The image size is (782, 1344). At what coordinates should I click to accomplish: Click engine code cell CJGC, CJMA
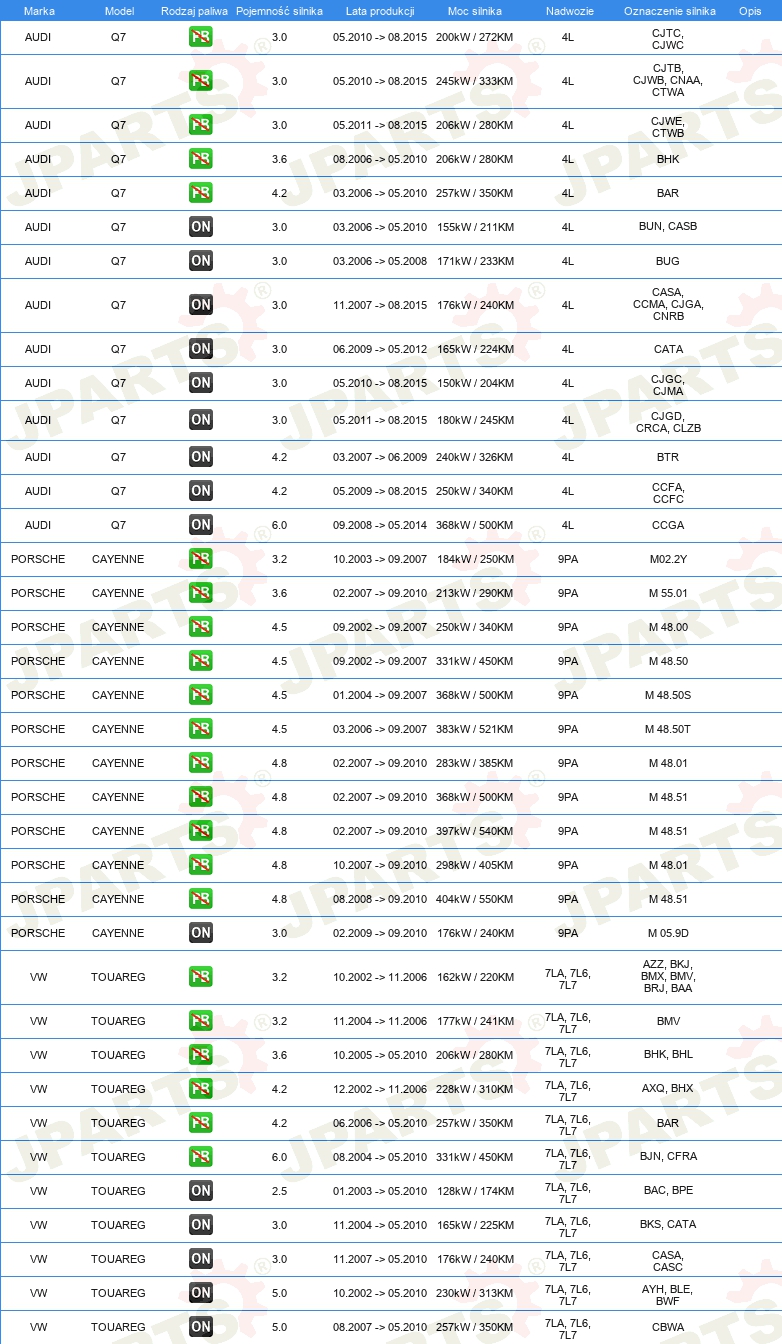click(x=668, y=385)
